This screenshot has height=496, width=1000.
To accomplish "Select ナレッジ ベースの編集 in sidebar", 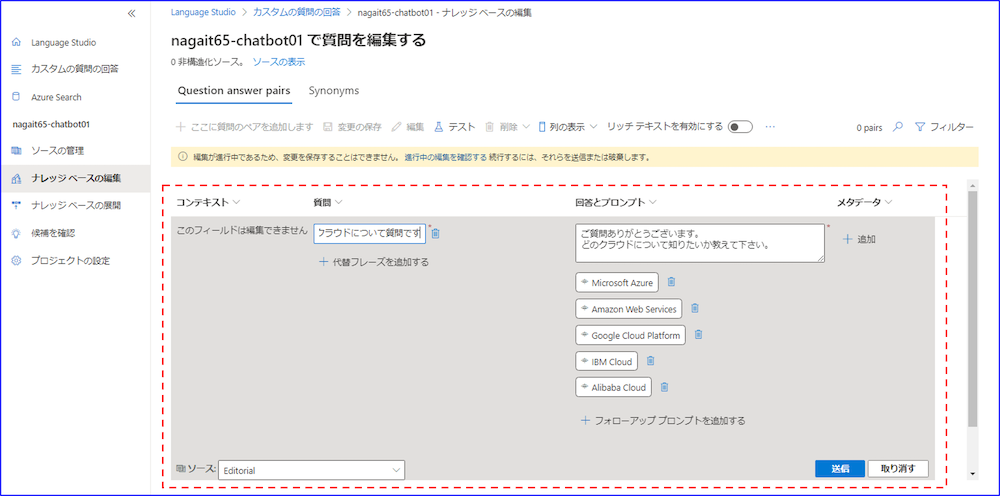I will click(75, 179).
